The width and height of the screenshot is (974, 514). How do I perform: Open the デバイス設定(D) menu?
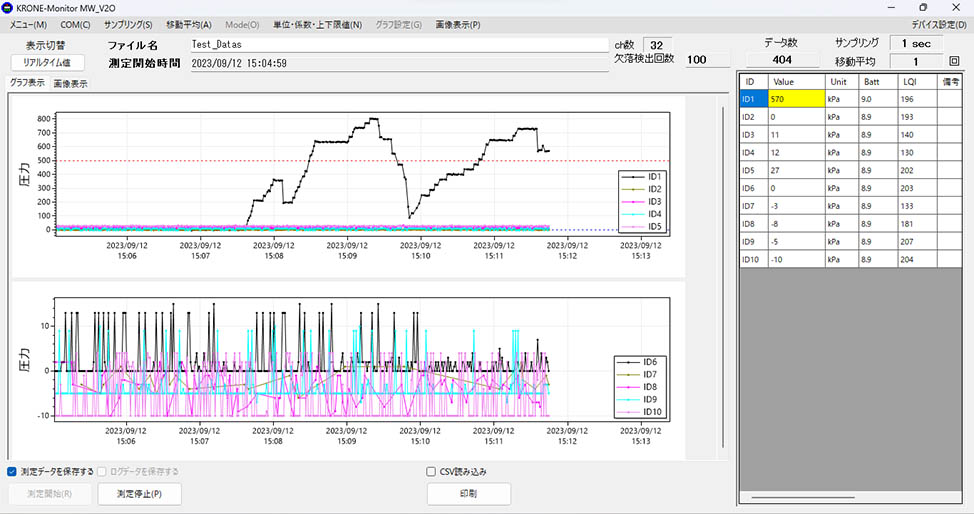[x=939, y=25]
